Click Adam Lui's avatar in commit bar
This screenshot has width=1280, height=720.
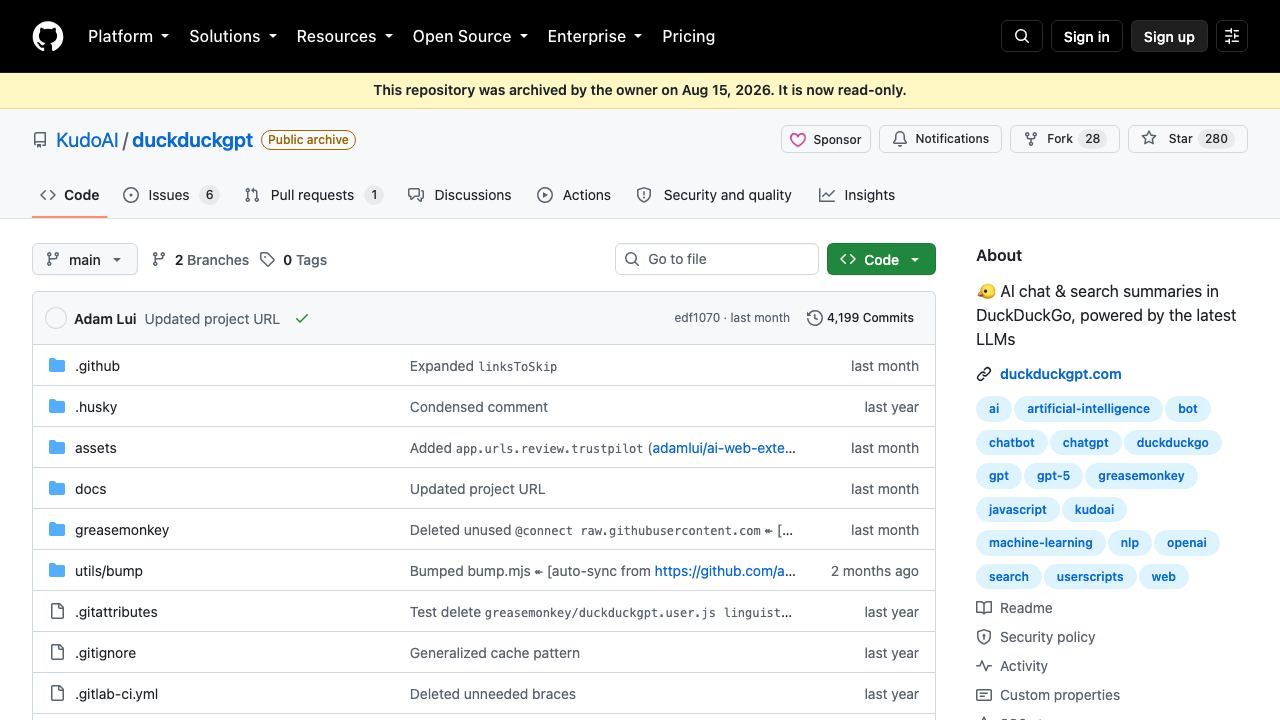point(56,318)
